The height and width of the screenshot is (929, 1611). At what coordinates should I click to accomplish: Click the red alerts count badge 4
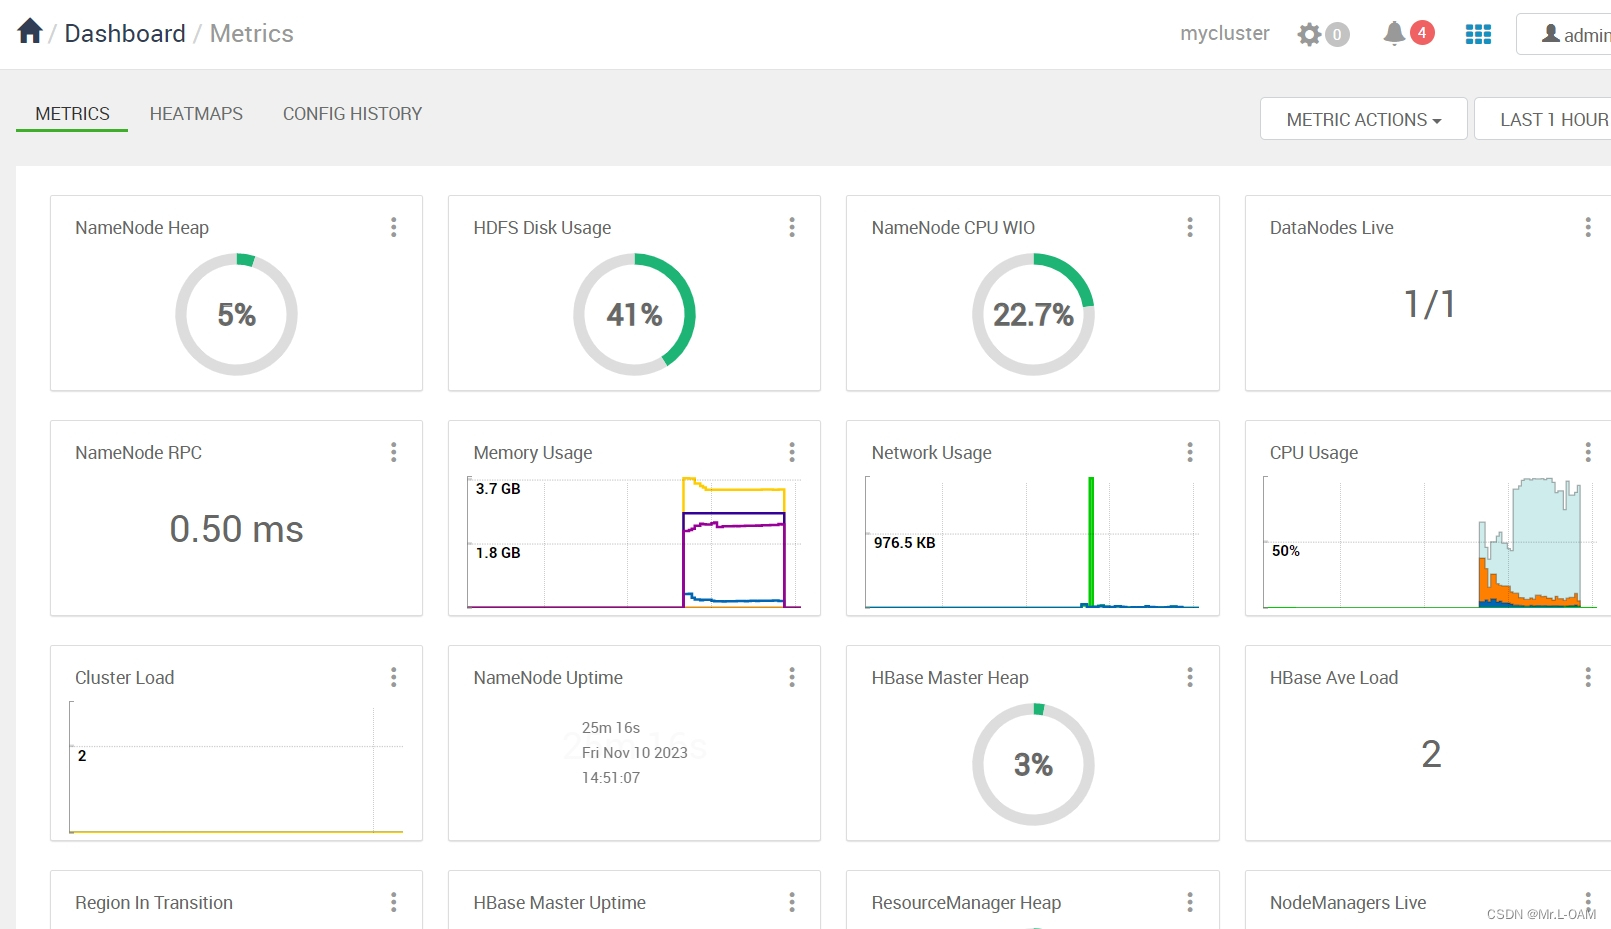(x=1422, y=33)
